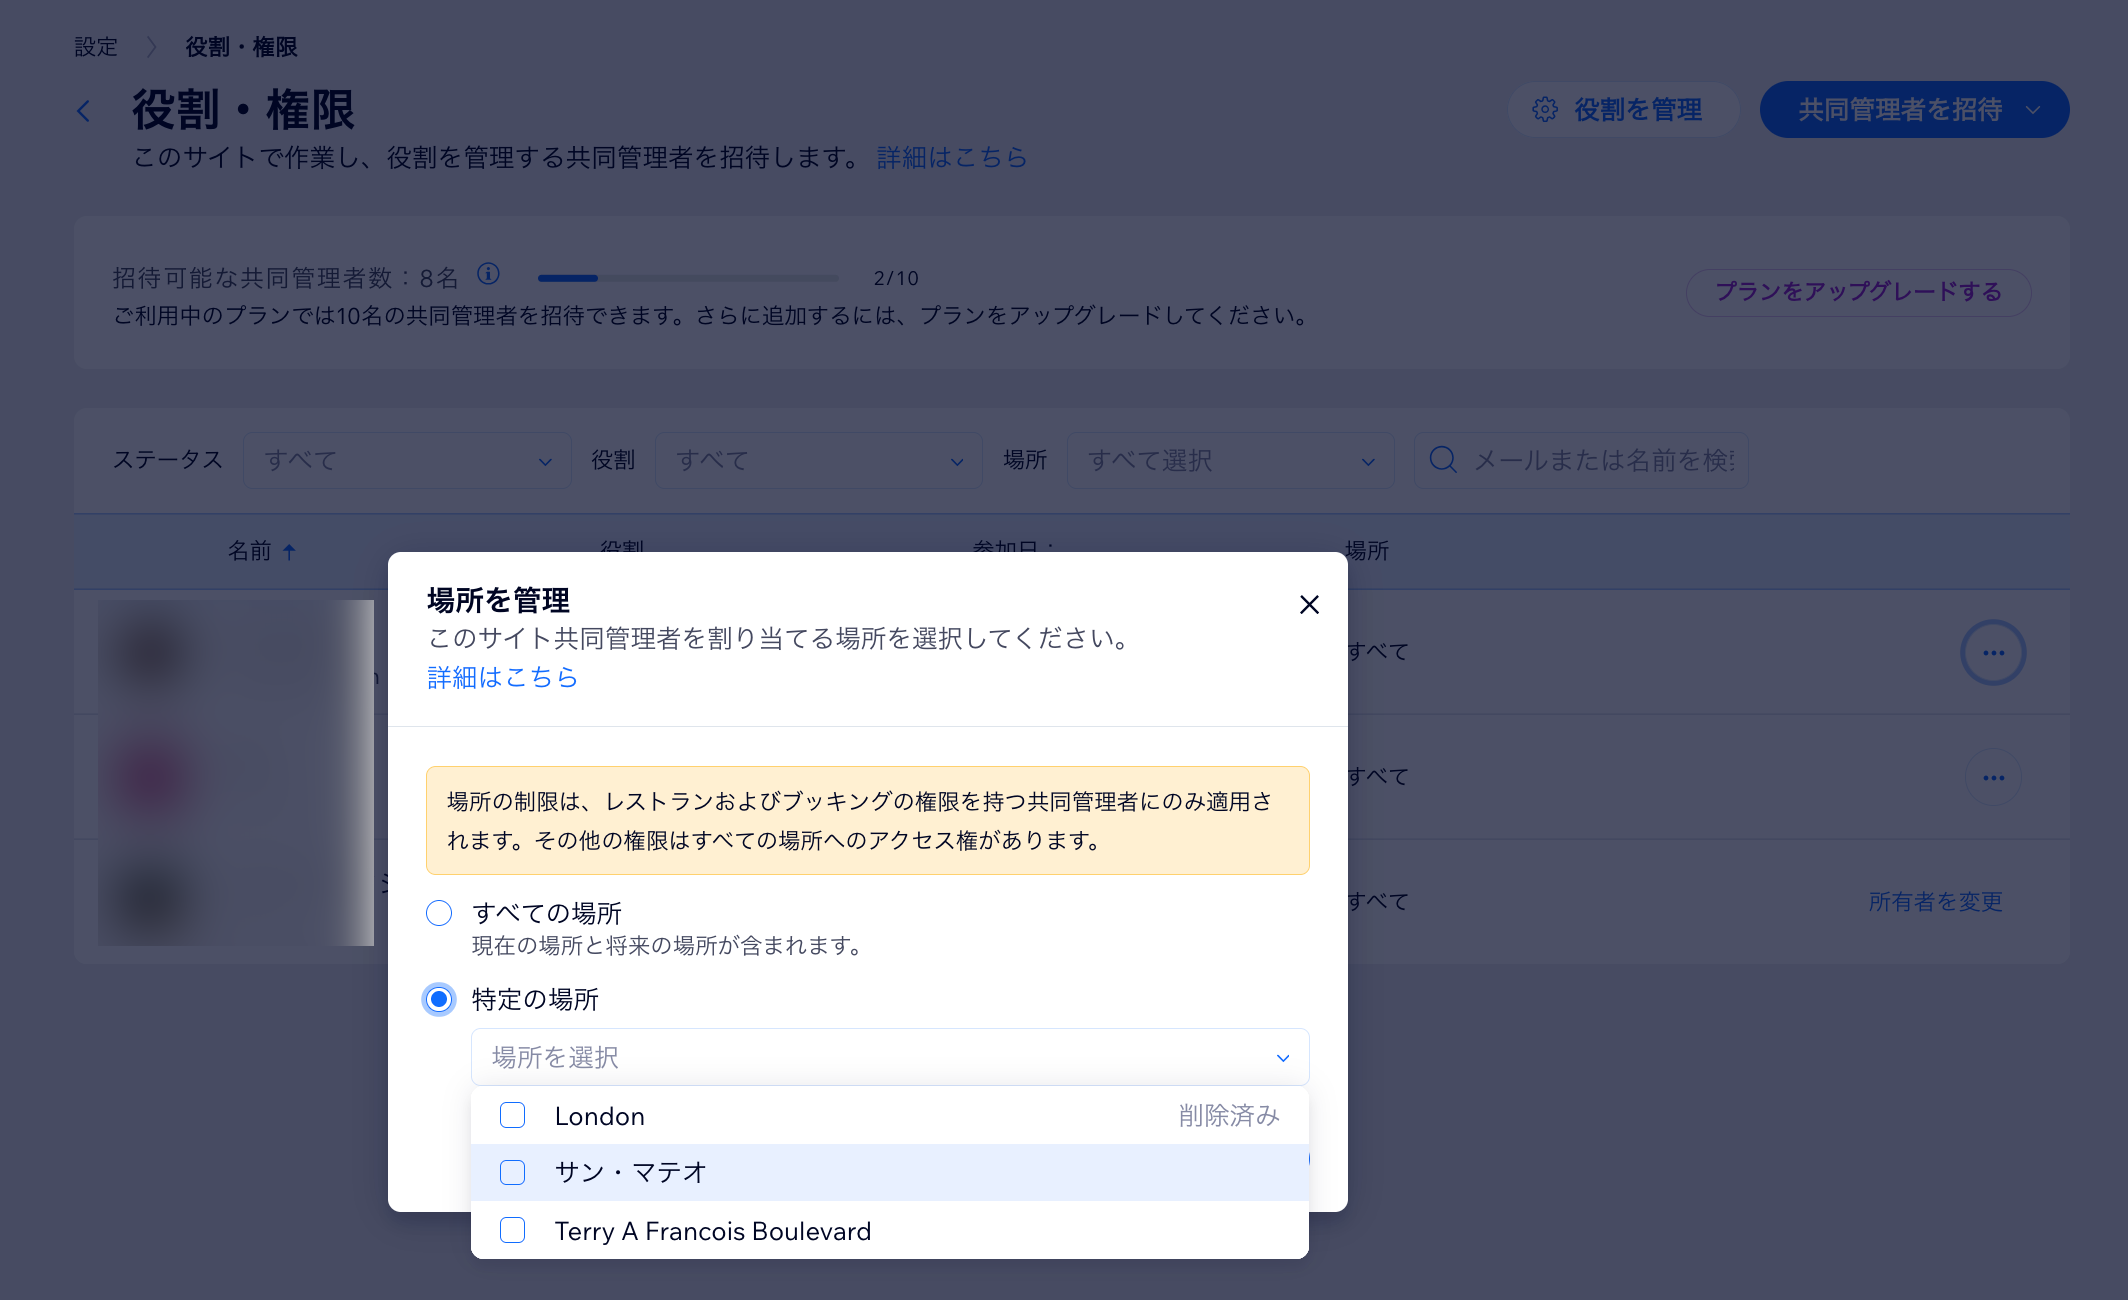Close the 場所を管理 dialog
This screenshot has height=1300, width=2128.
[x=1309, y=604]
